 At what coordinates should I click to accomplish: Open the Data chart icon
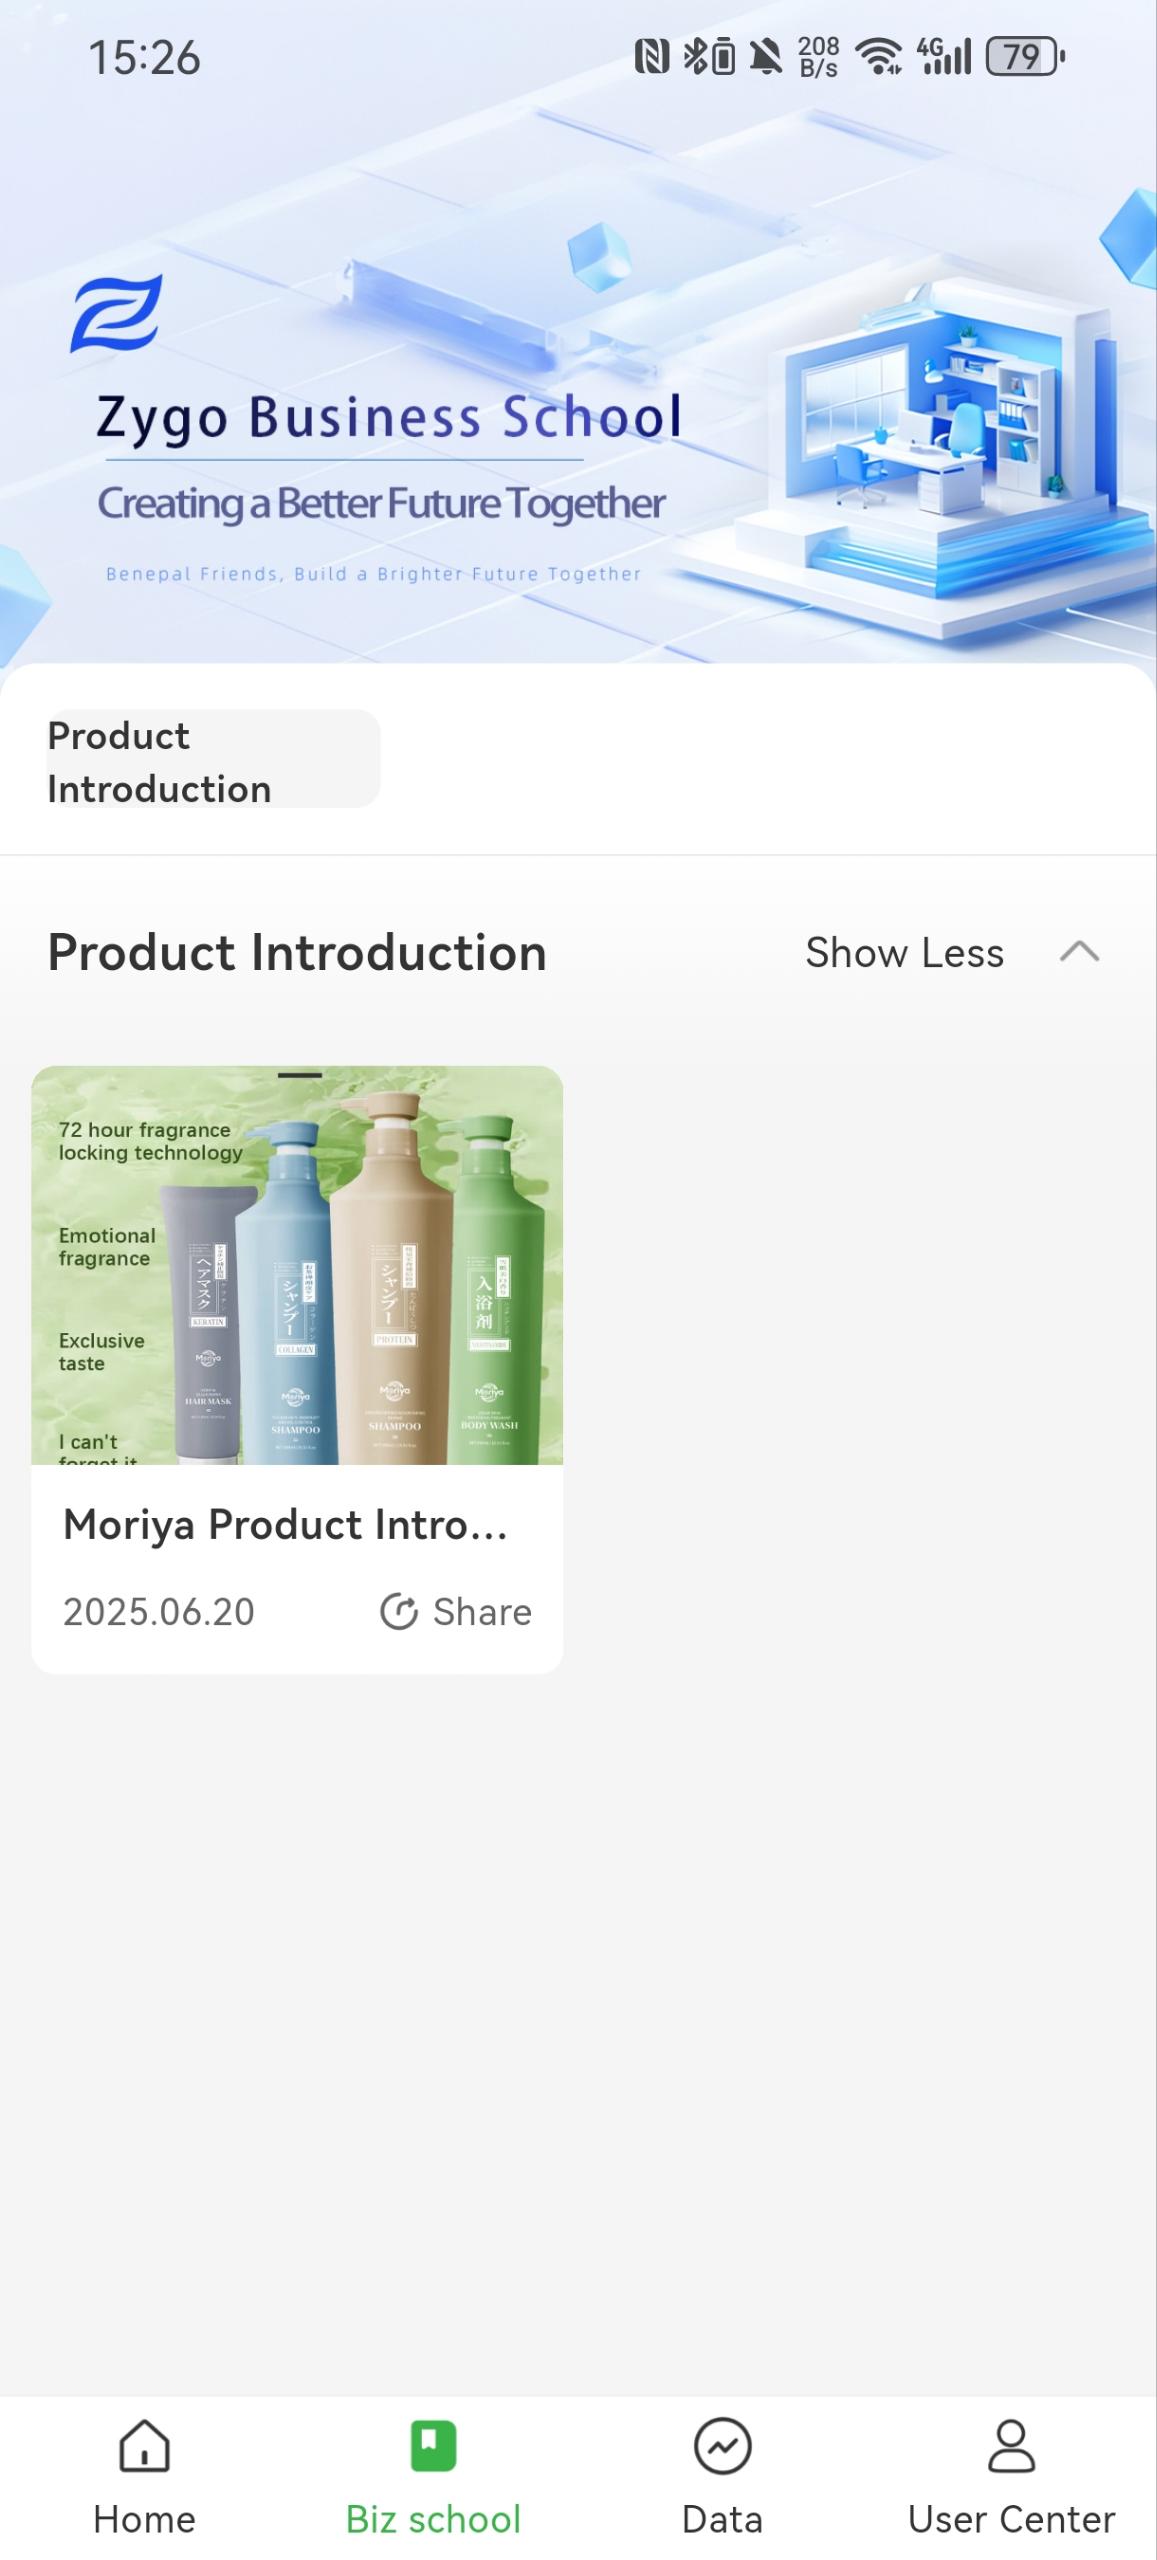tap(722, 2445)
